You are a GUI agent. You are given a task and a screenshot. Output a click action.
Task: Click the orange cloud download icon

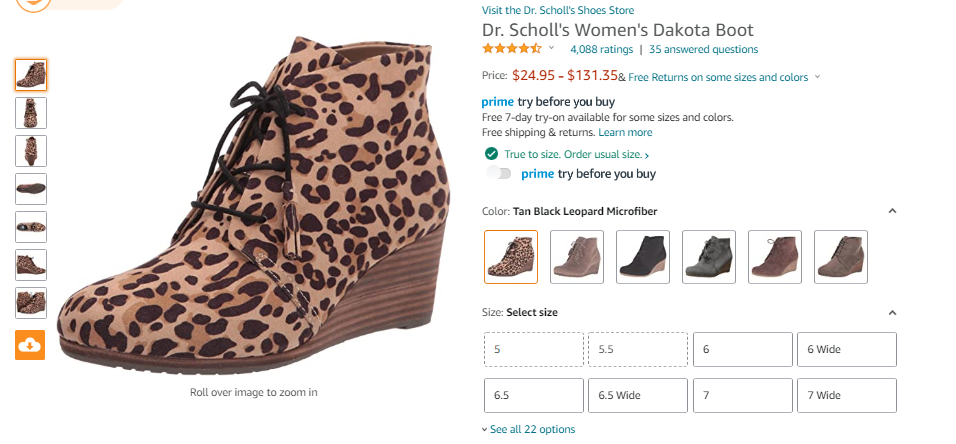(x=30, y=345)
